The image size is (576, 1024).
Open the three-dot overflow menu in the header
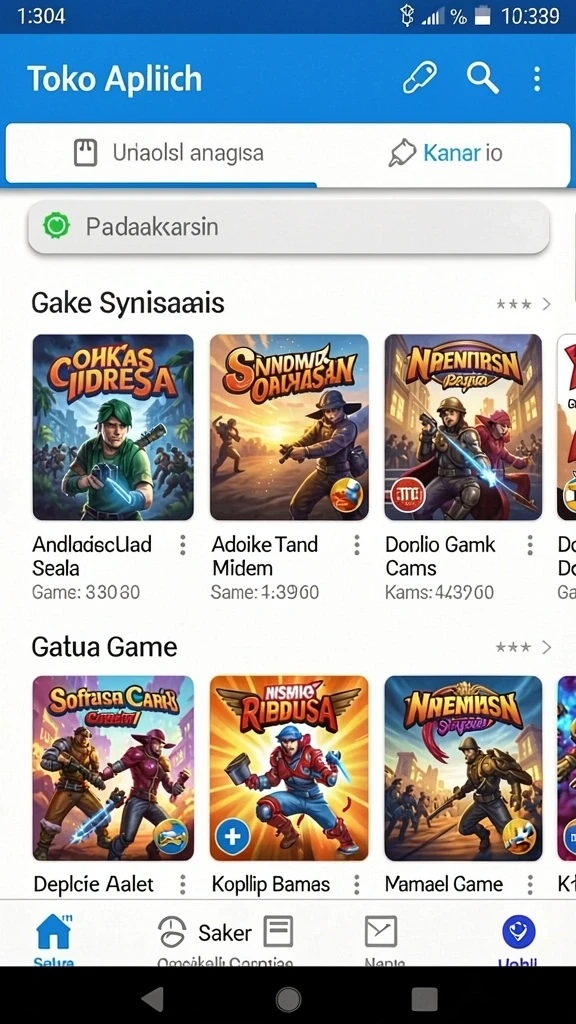coord(537,79)
